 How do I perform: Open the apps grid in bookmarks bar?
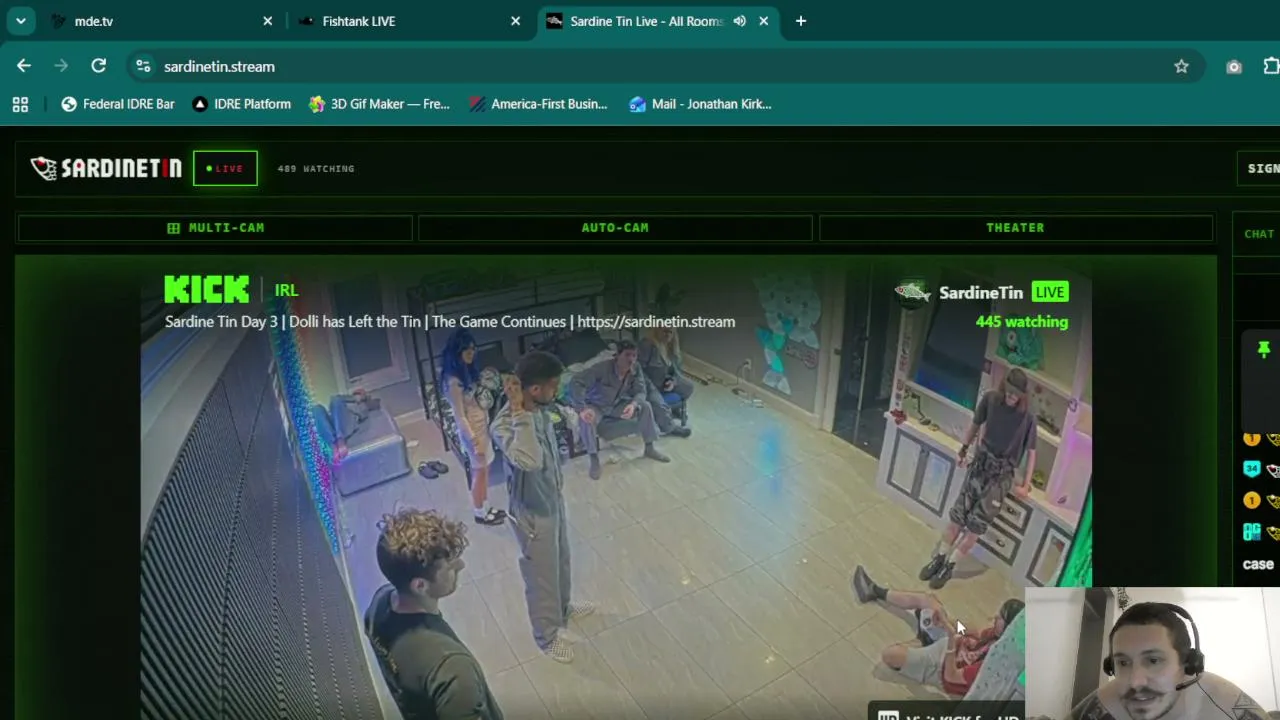coord(20,104)
